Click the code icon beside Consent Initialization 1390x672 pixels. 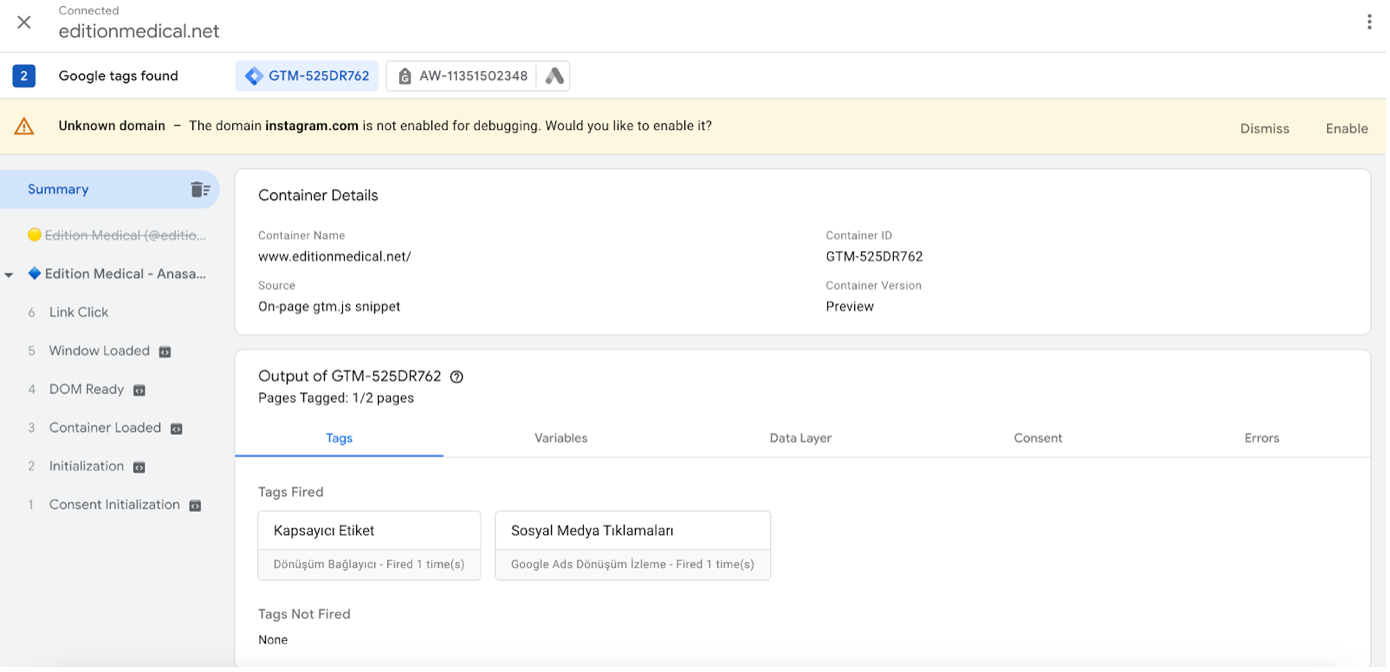[195, 506]
